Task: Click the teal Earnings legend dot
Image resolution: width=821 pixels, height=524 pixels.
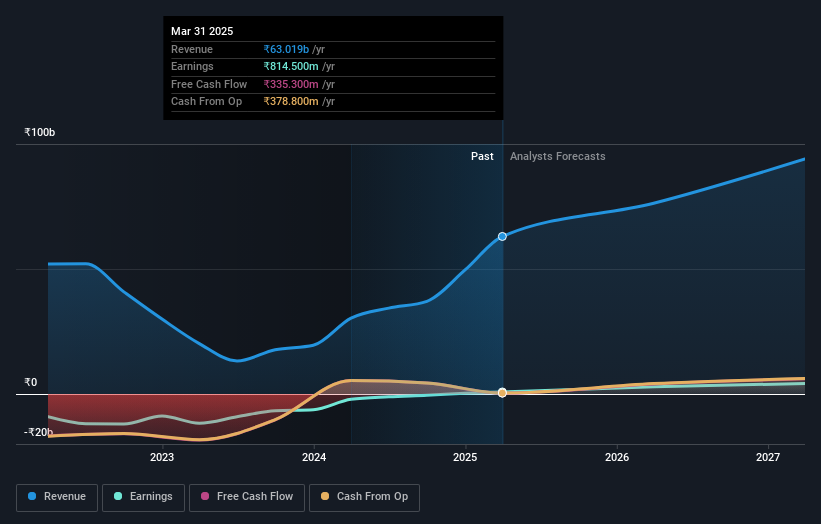Action: (x=118, y=496)
